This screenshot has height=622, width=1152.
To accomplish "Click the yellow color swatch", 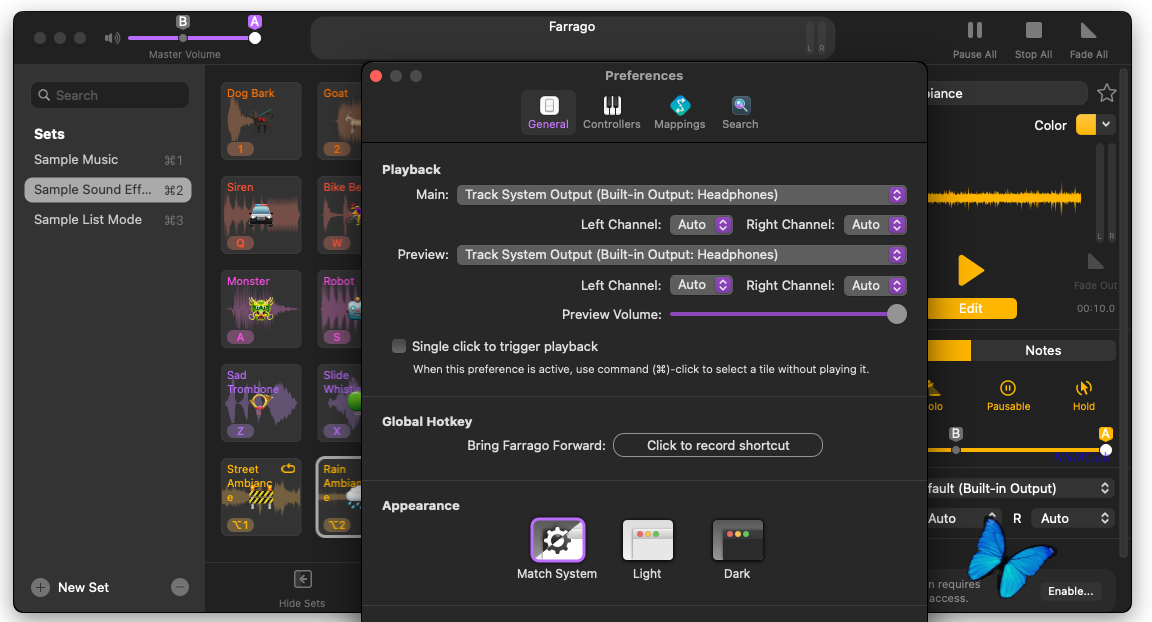I will (1085, 125).
